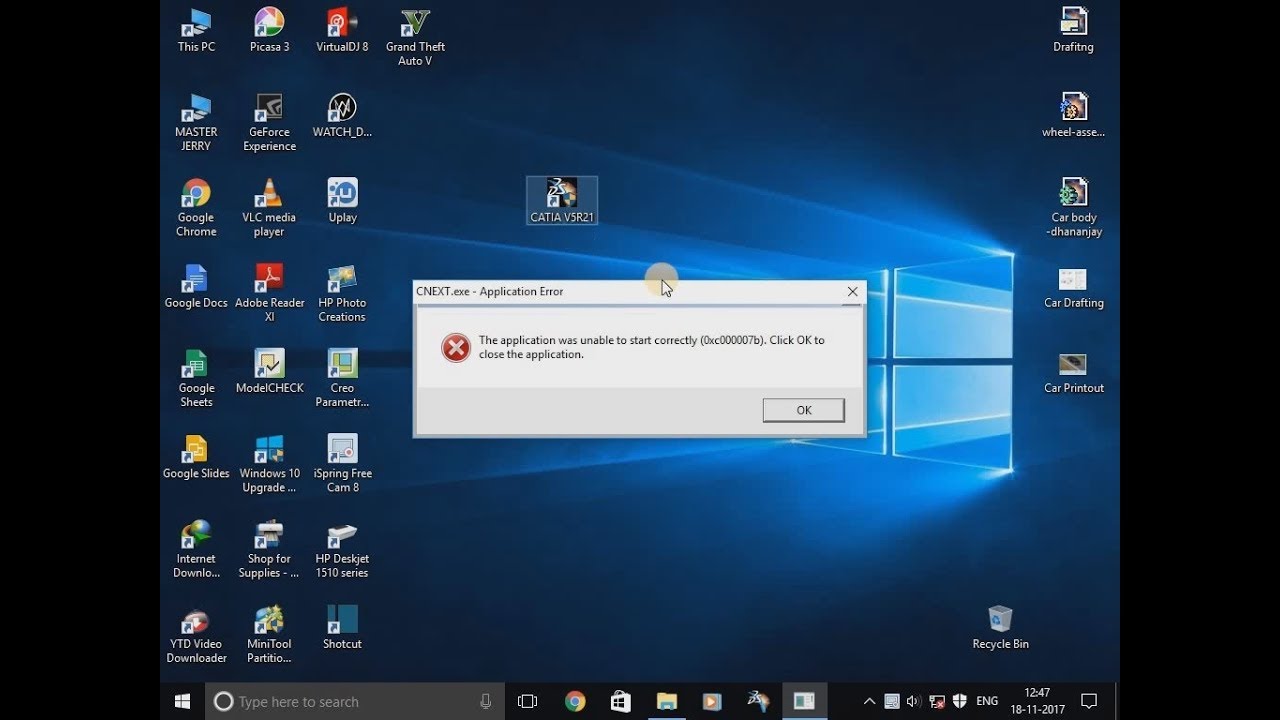
Task: Select the iSpring Free Cam 8 shortcut
Action: (342, 464)
